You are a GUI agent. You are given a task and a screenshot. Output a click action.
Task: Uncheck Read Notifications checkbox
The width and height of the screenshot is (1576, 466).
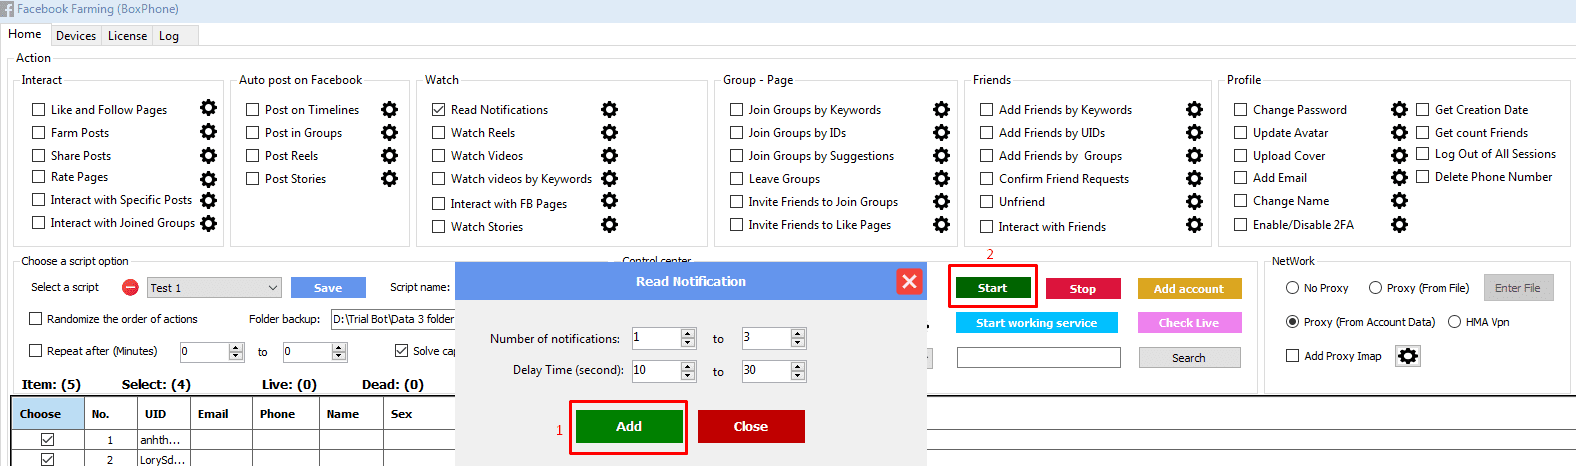click(439, 109)
